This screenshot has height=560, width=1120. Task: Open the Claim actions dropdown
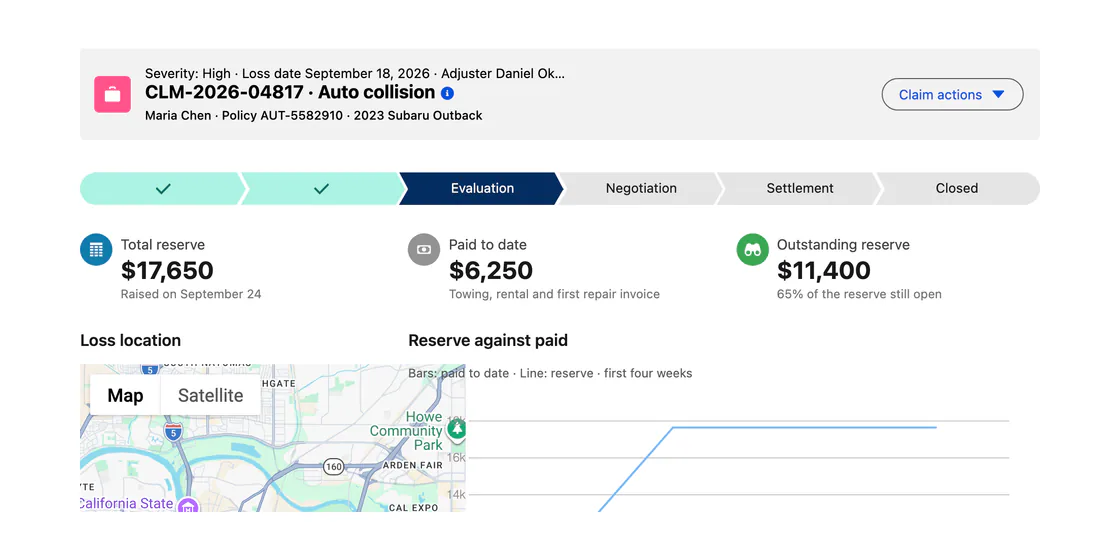point(952,94)
